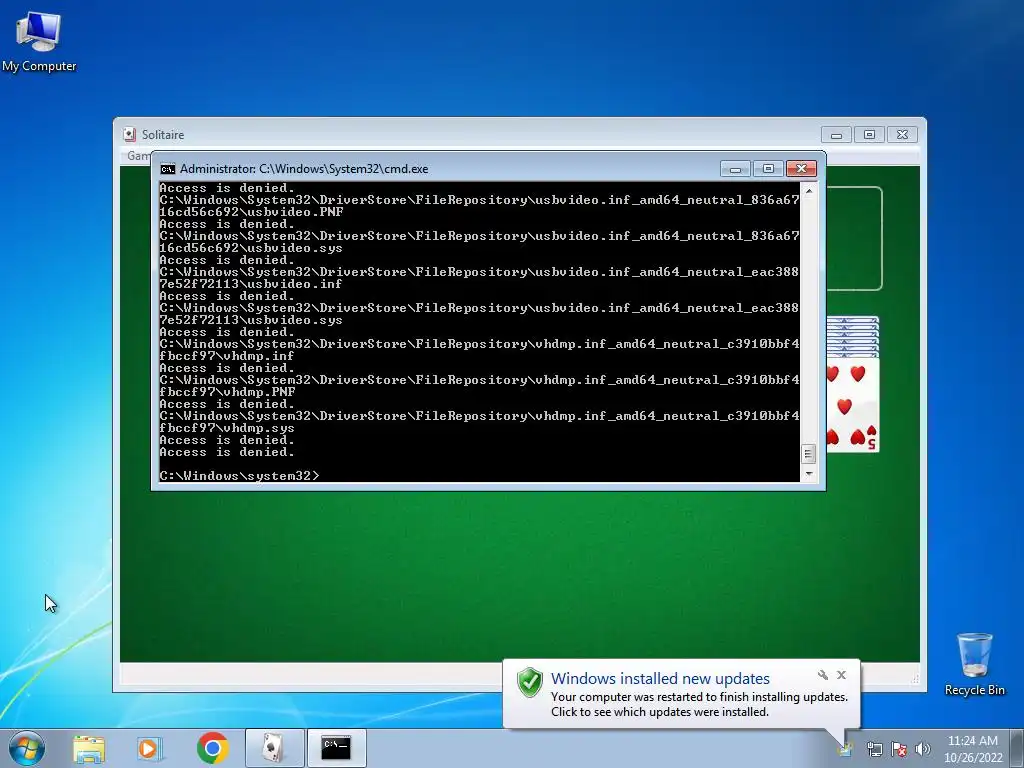Close the cmd.exe window
The image size is (1024, 768).
pos(801,169)
